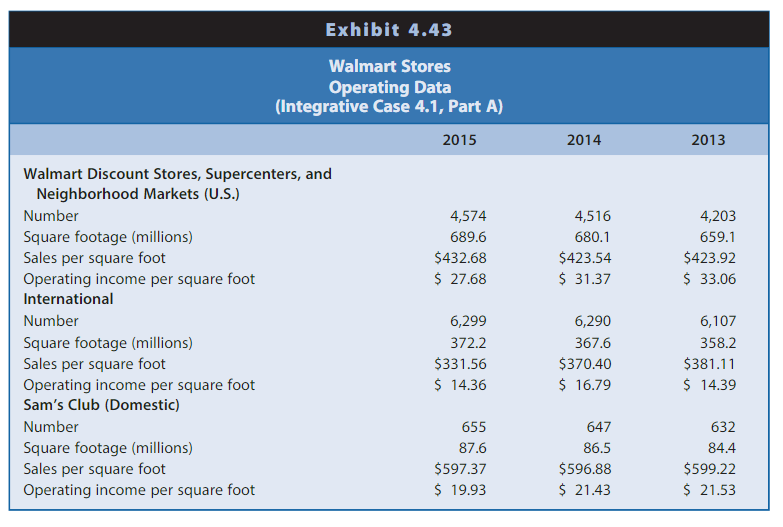Click the sales figure $432.68
This screenshot has width=783, height=527.
point(460,258)
